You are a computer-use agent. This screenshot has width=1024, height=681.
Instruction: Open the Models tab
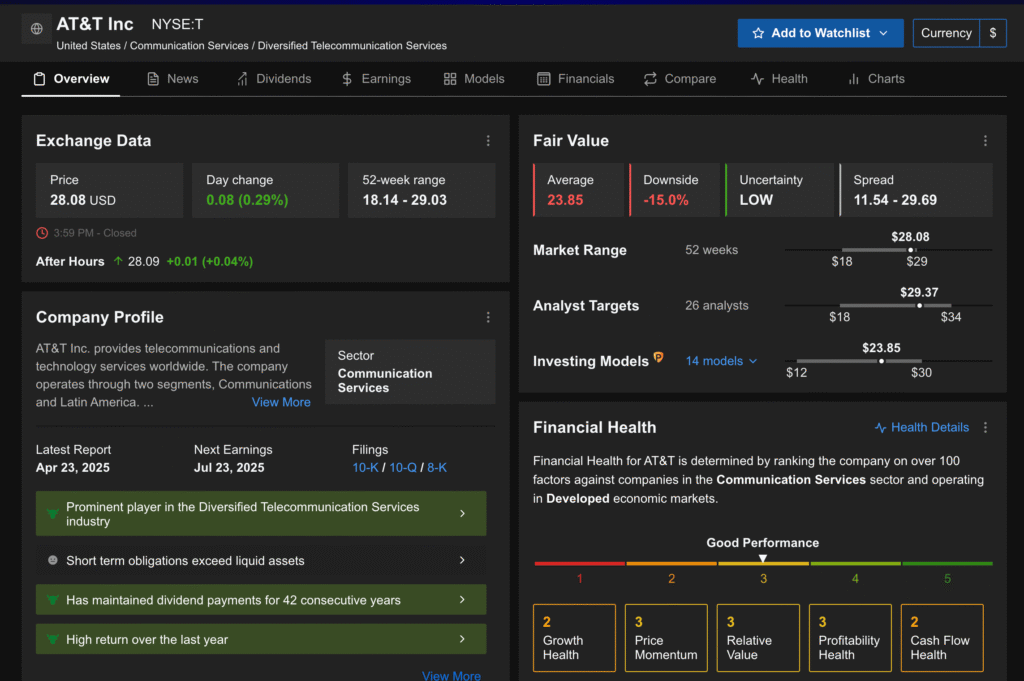coord(474,79)
